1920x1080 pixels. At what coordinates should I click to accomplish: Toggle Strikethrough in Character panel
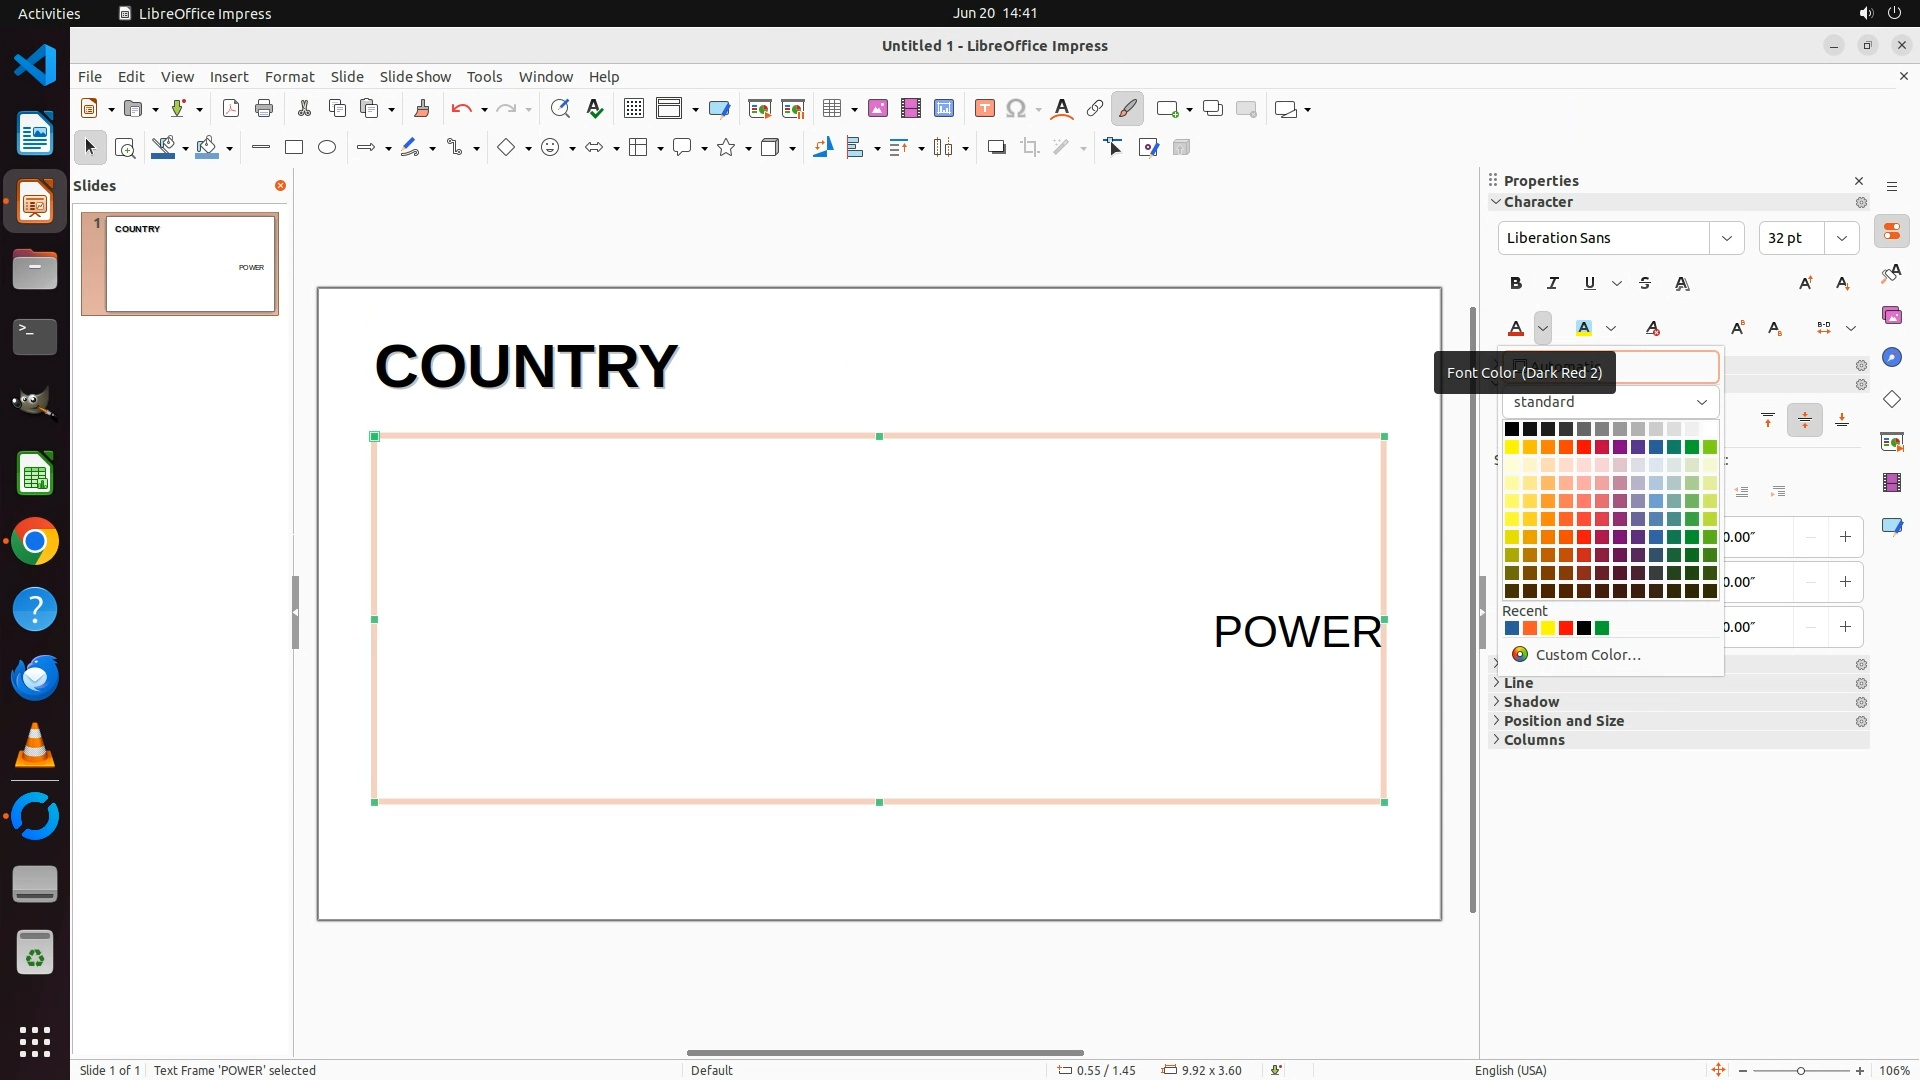[1645, 284]
